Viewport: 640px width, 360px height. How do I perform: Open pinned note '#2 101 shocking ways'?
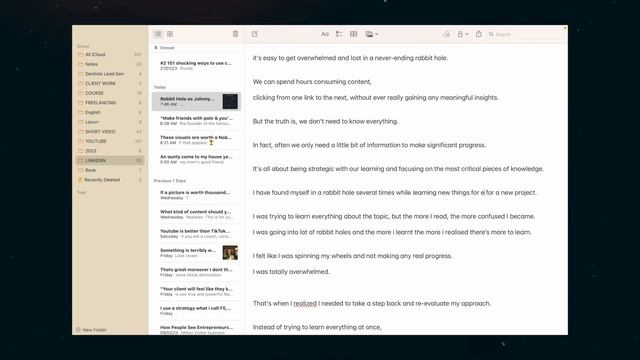click(x=196, y=65)
